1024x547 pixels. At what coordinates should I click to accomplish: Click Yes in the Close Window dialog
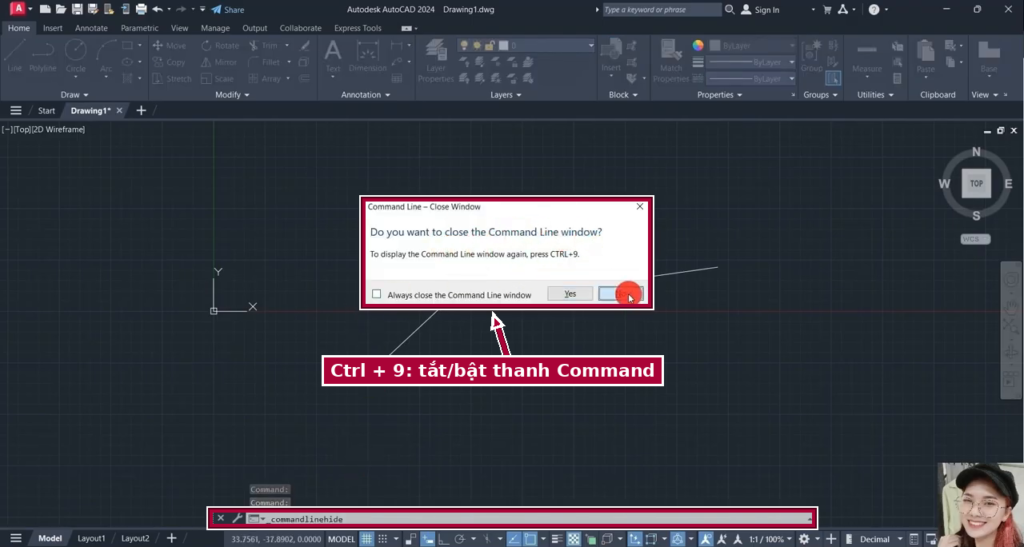570,294
